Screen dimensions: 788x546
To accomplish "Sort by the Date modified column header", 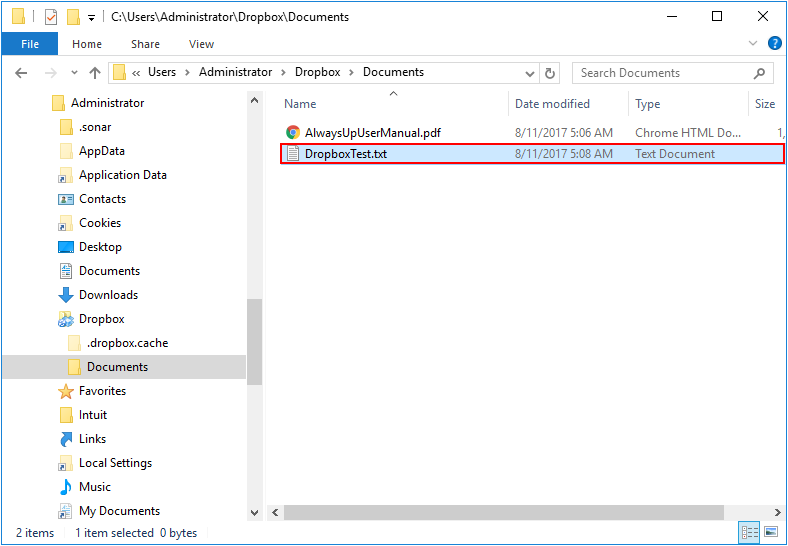I will 568,104.
